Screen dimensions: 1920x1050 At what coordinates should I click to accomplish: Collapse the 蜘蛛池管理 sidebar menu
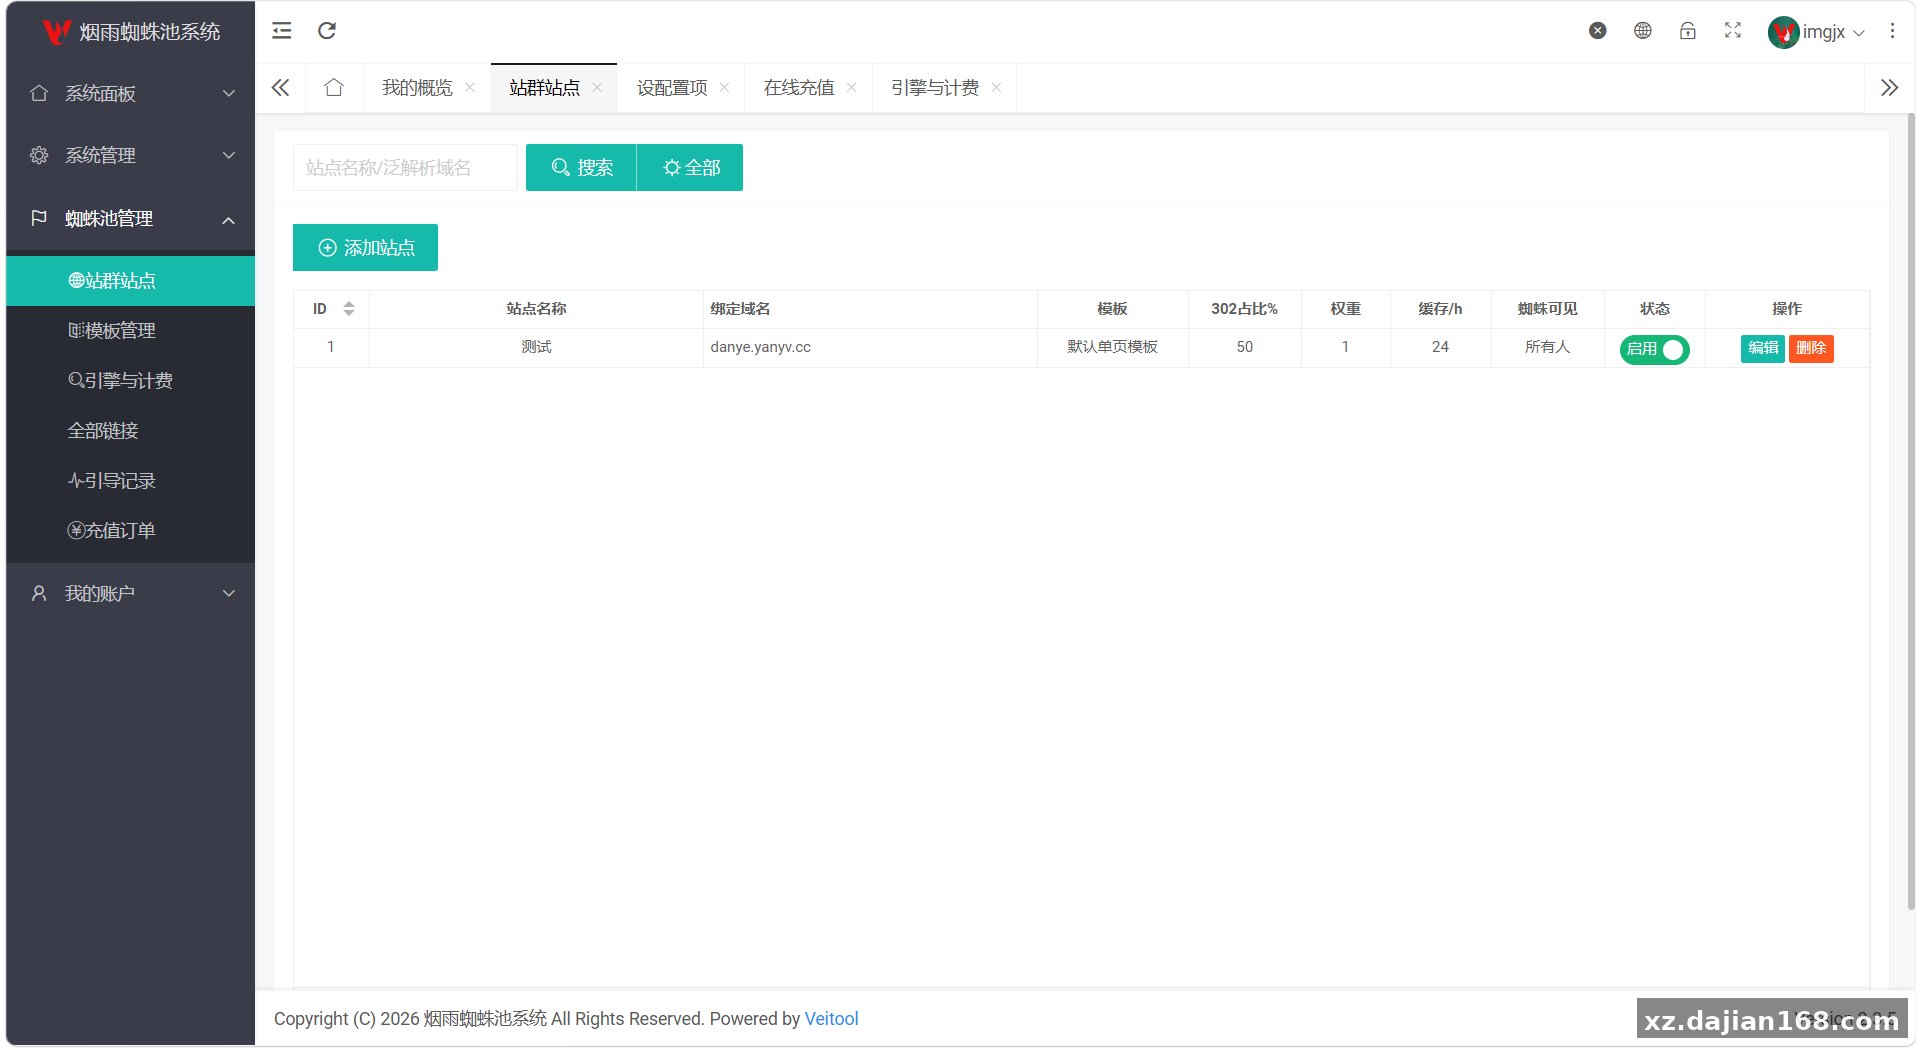130,218
